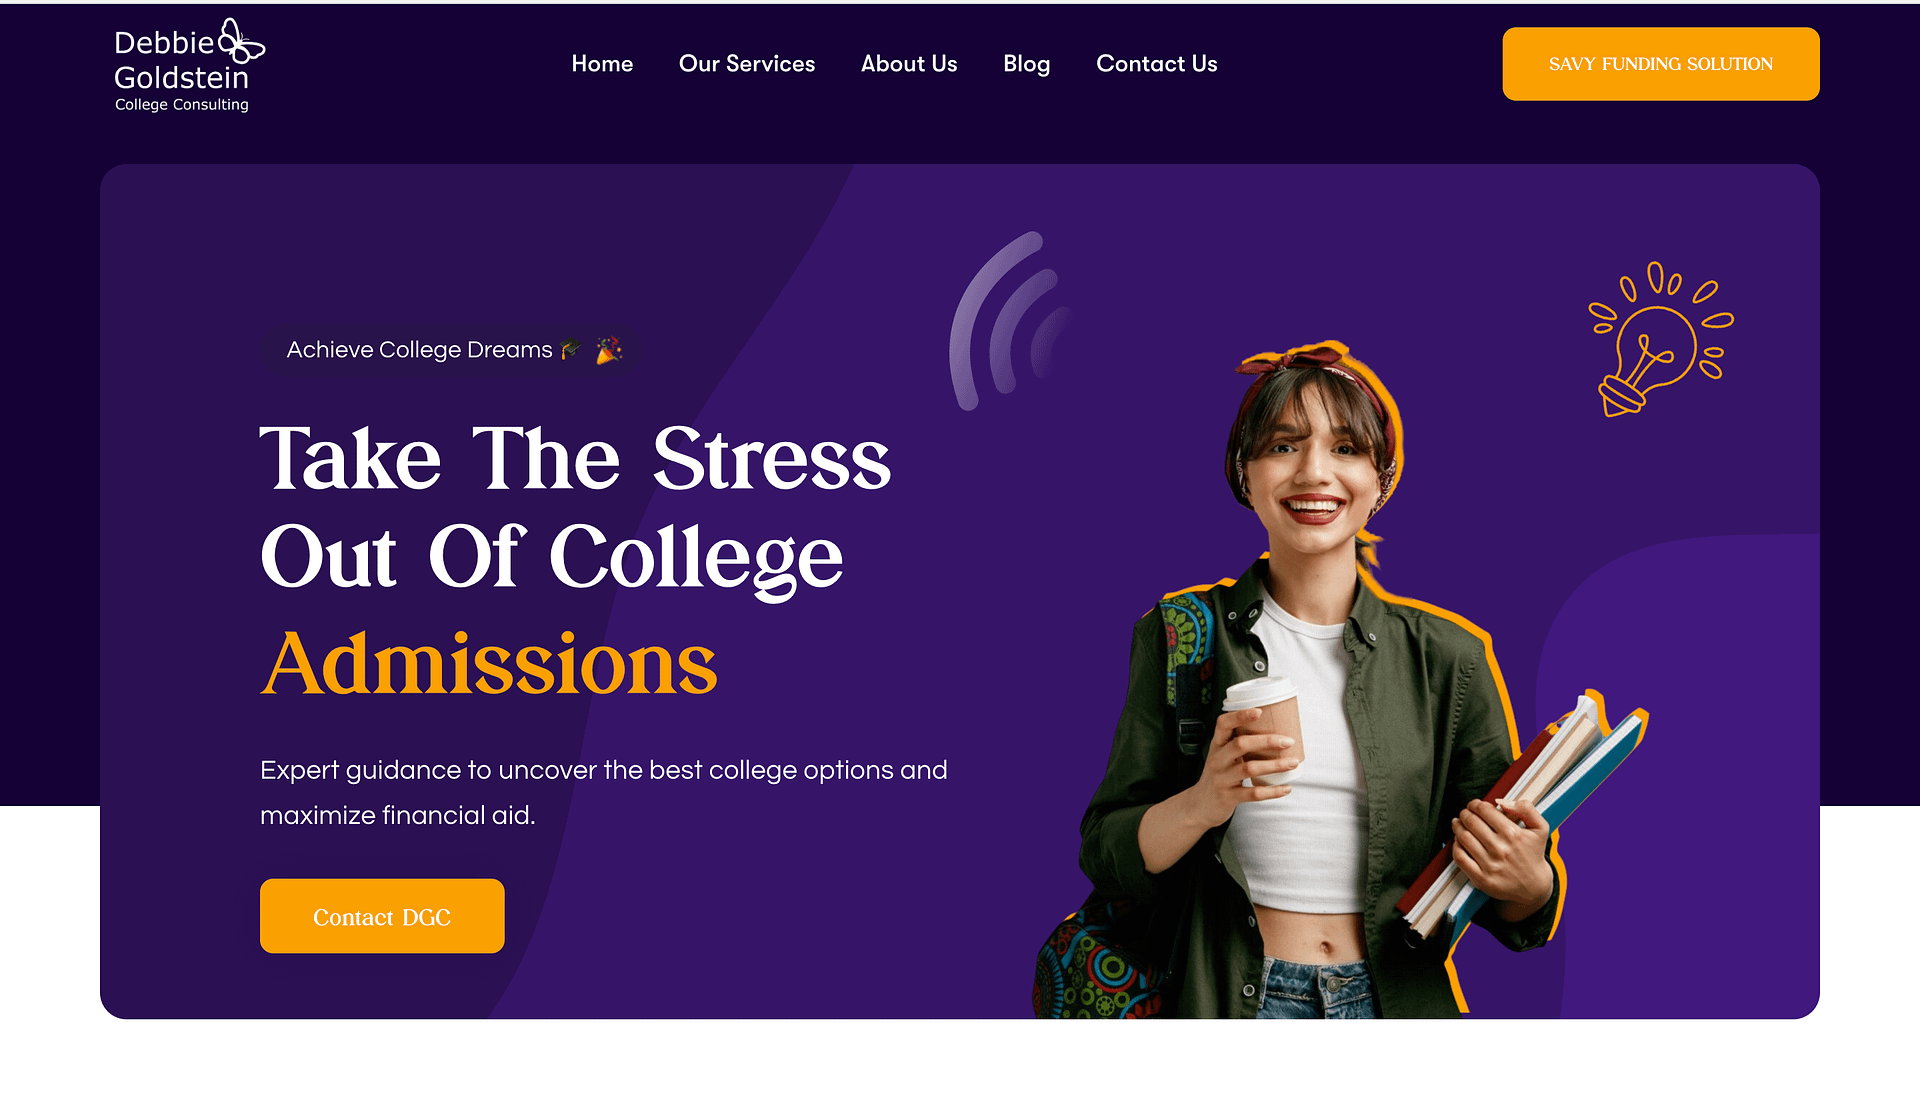Image resolution: width=1920 pixels, height=1104 pixels.
Task: Click the Debbie Goldstein College Consulting logo
Action: pyautogui.click(x=189, y=65)
